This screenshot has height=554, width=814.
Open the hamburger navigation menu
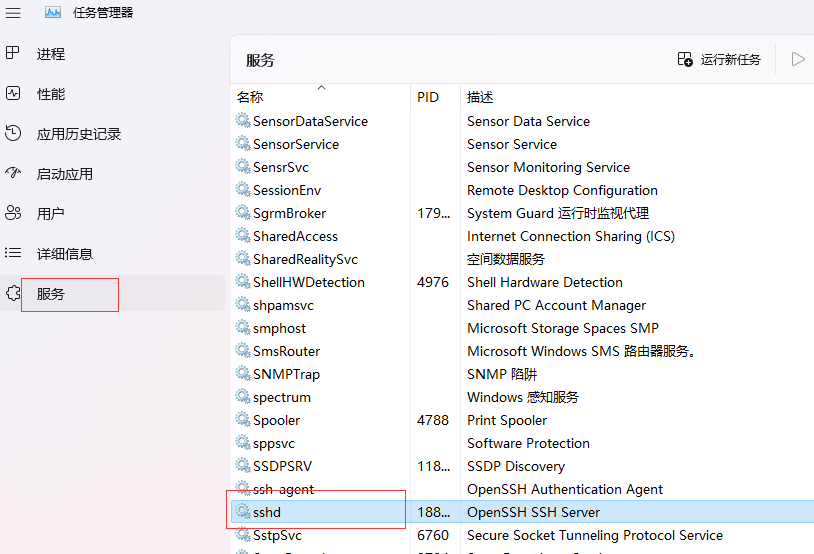point(13,13)
